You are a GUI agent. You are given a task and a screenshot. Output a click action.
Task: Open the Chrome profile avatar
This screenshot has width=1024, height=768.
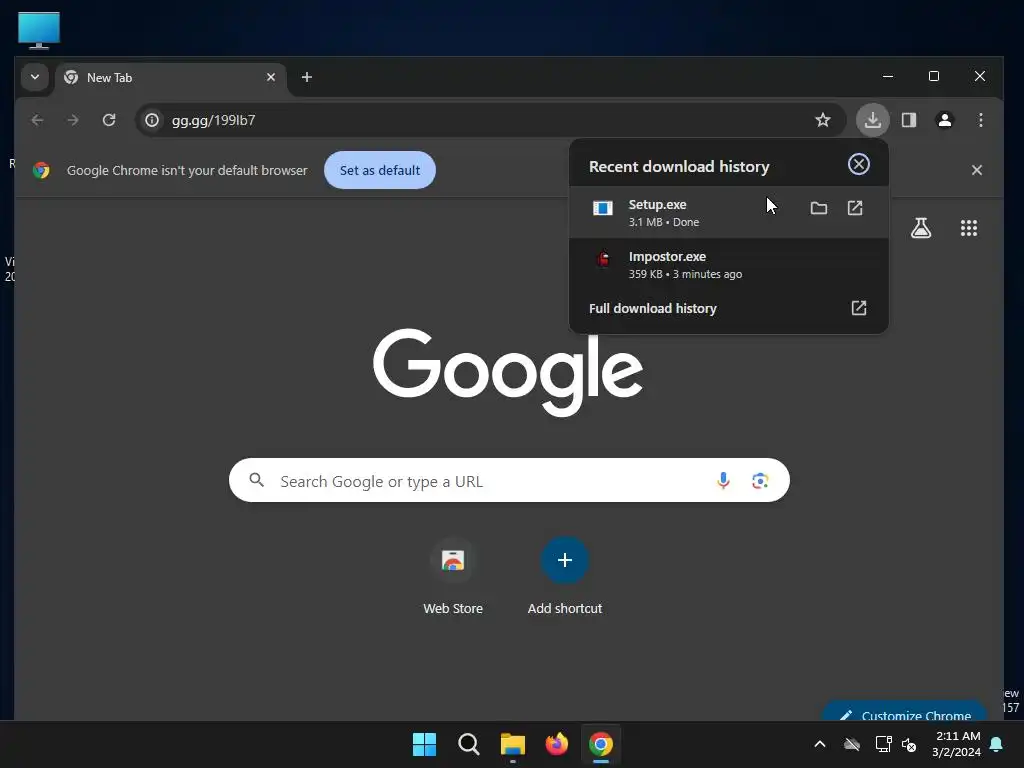(944, 120)
